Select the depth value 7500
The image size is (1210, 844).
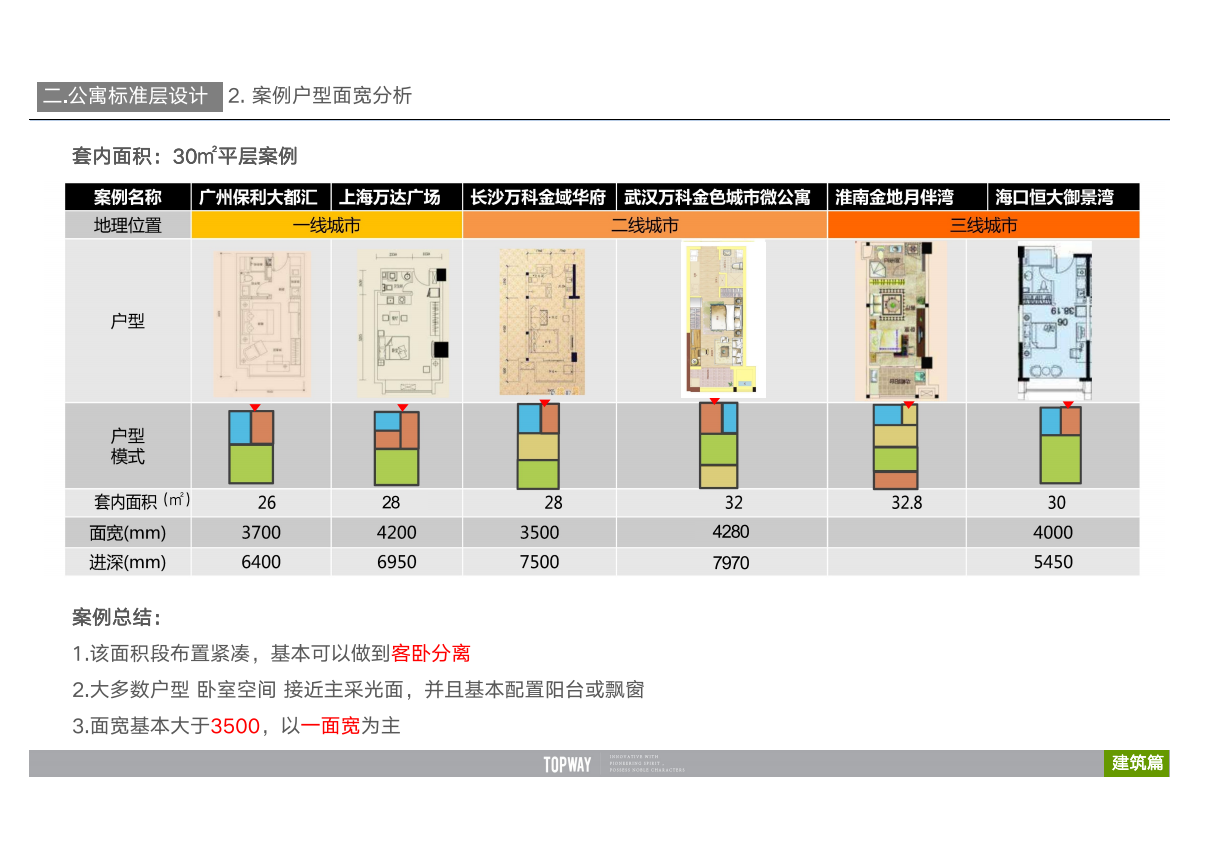(540, 562)
